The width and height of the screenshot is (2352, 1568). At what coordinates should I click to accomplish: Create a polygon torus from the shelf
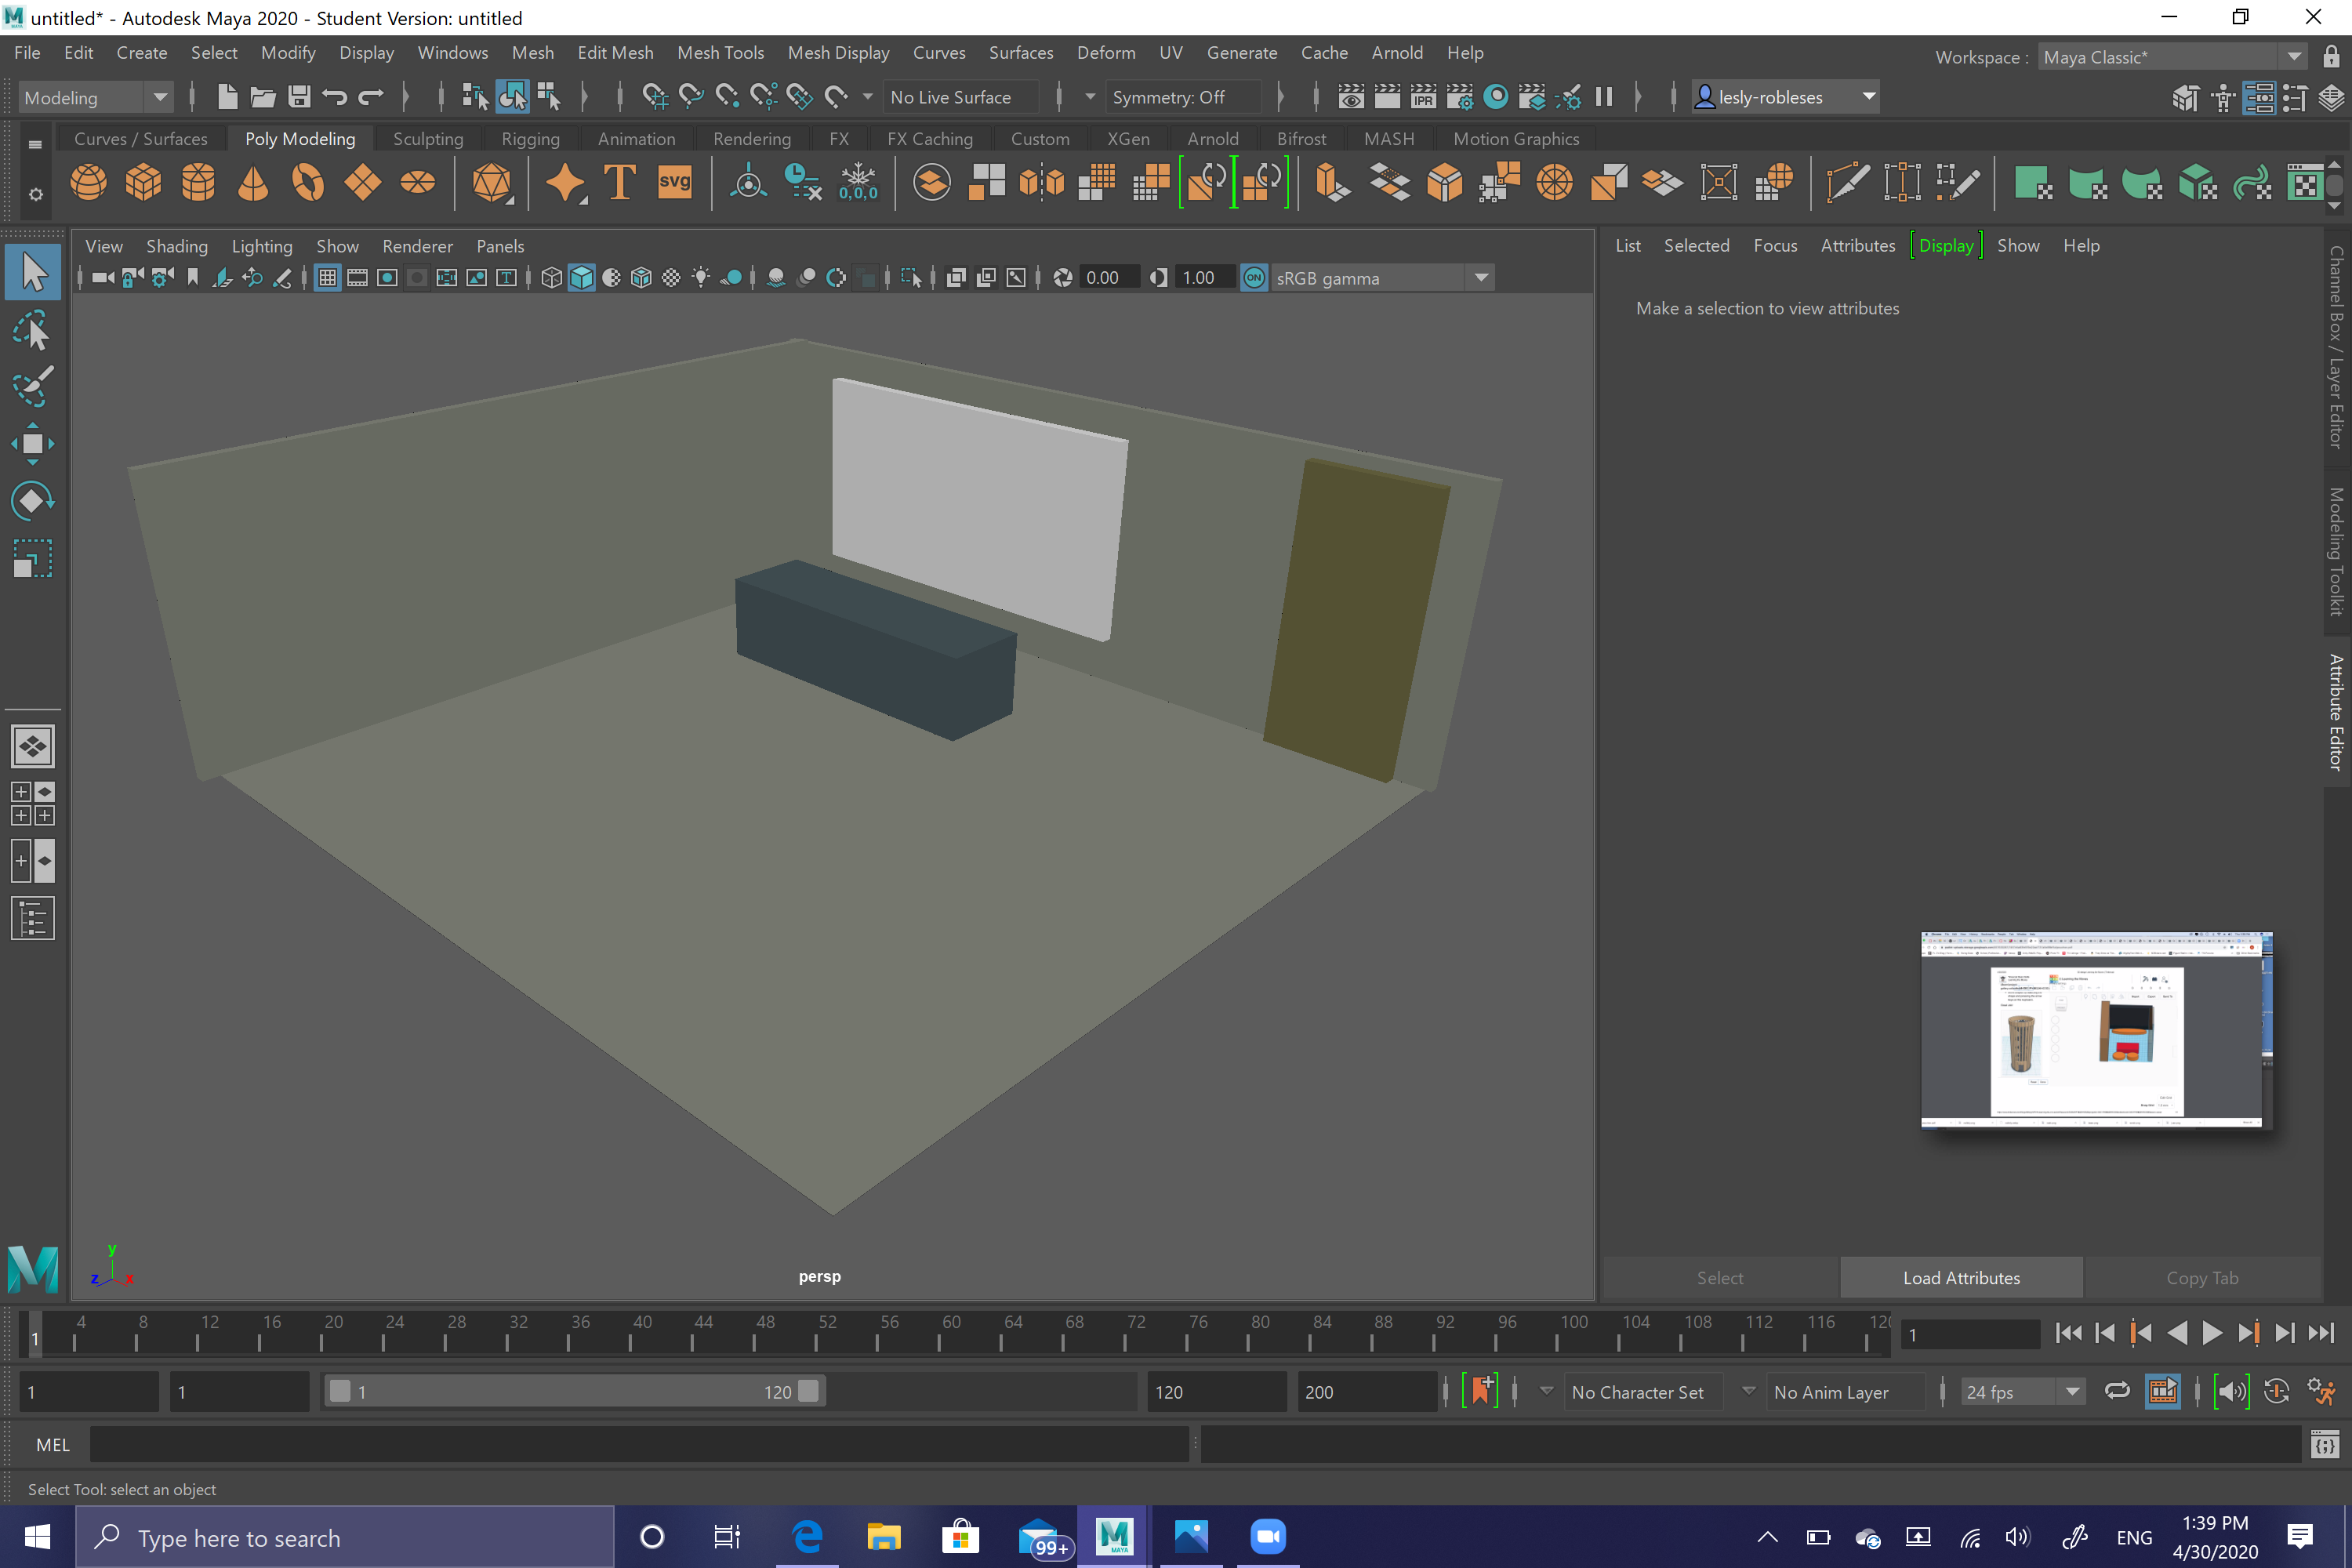point(308,182)
